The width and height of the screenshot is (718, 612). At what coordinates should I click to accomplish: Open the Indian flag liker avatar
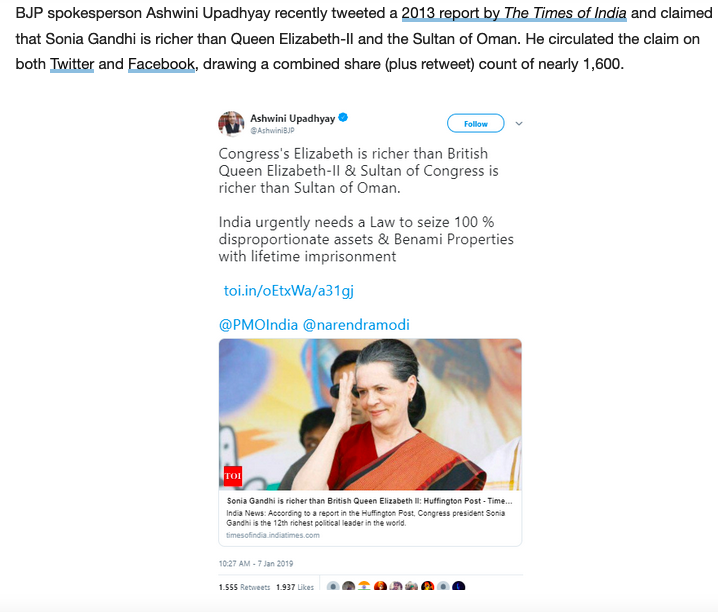pos(364,586)
